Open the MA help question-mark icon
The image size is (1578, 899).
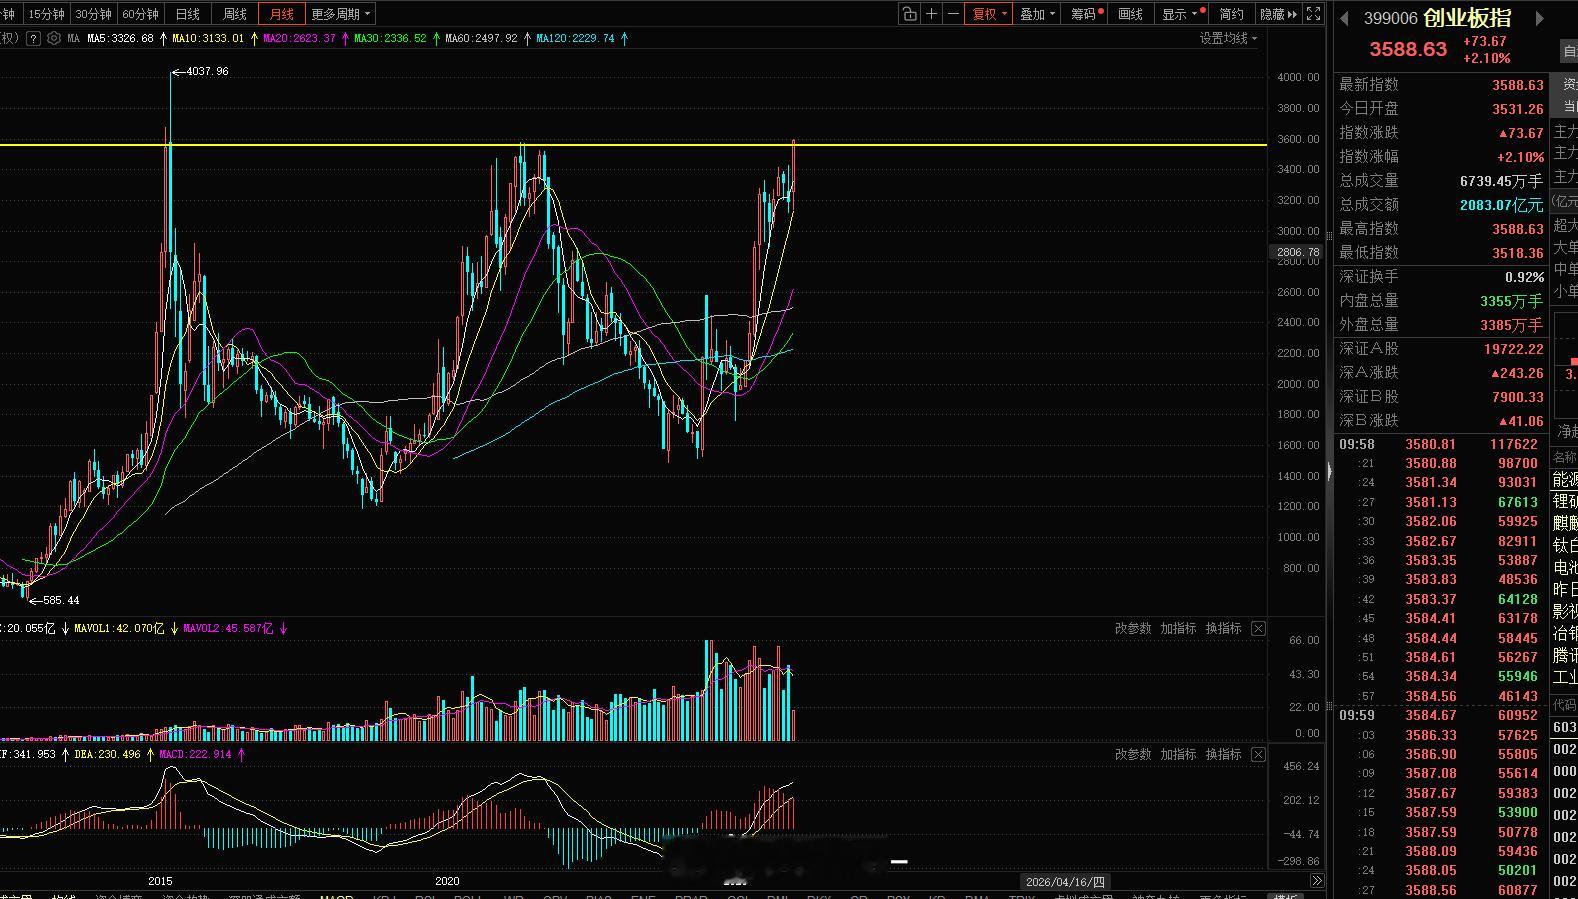(x=34, y=38)
